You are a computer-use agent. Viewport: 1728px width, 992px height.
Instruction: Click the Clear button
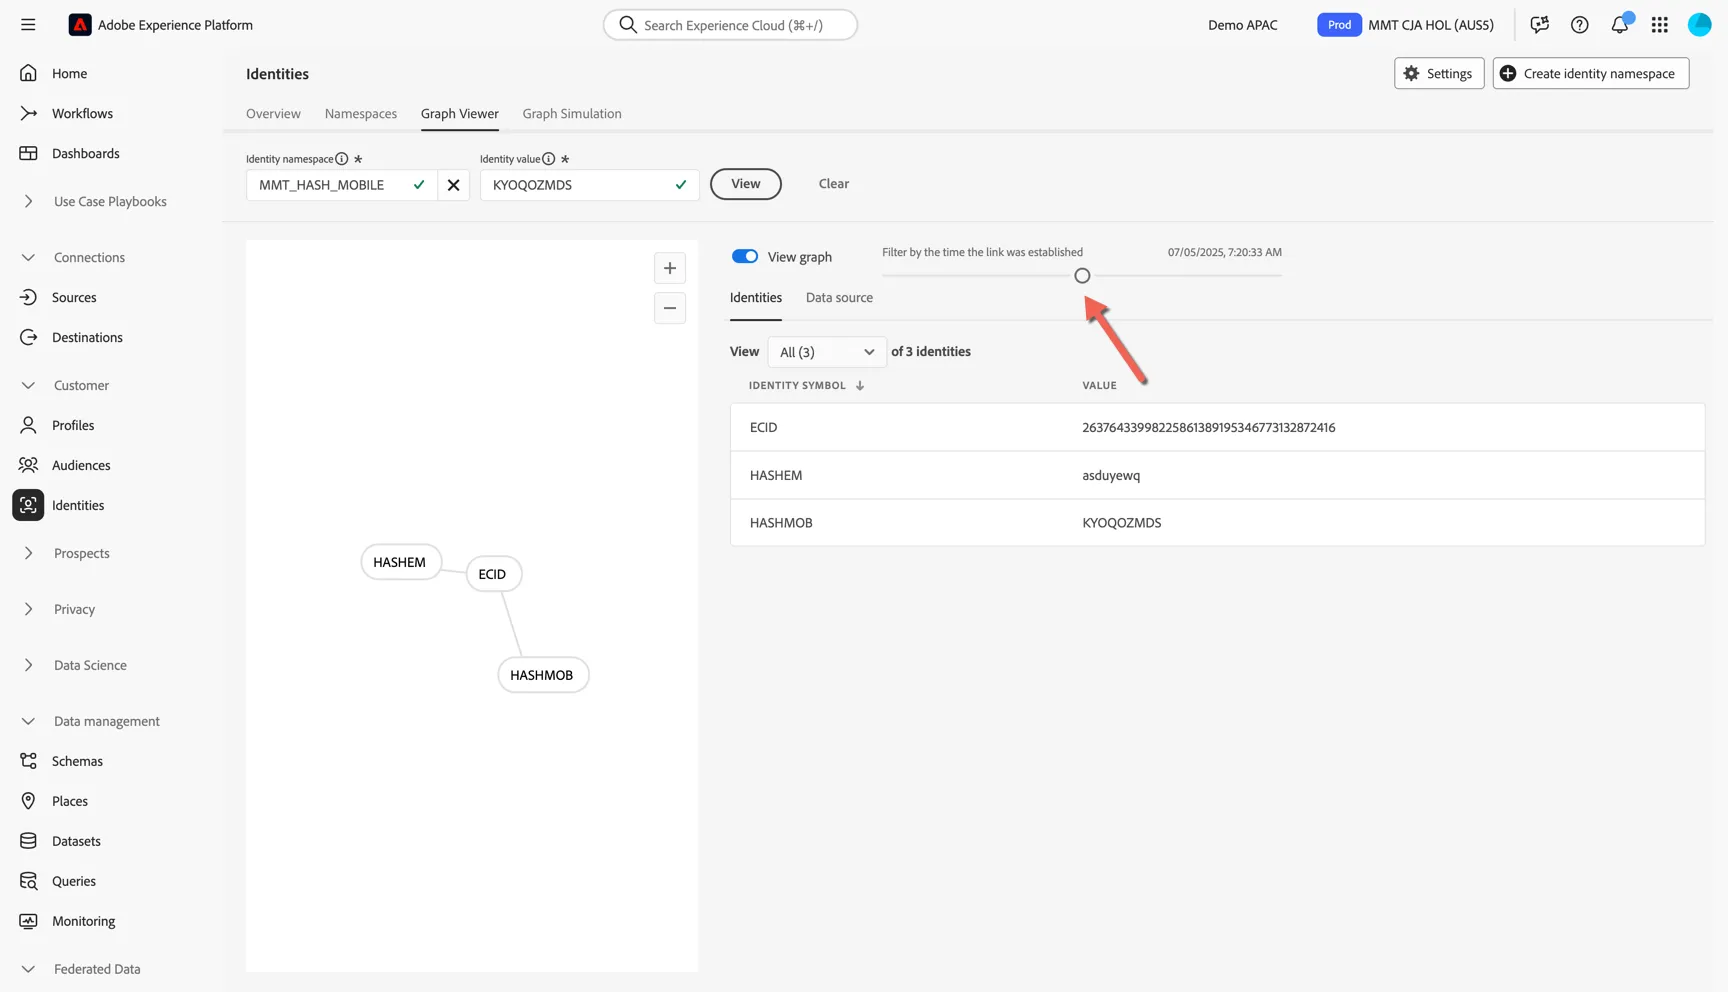pyautogui.click(x=834, y=184)
